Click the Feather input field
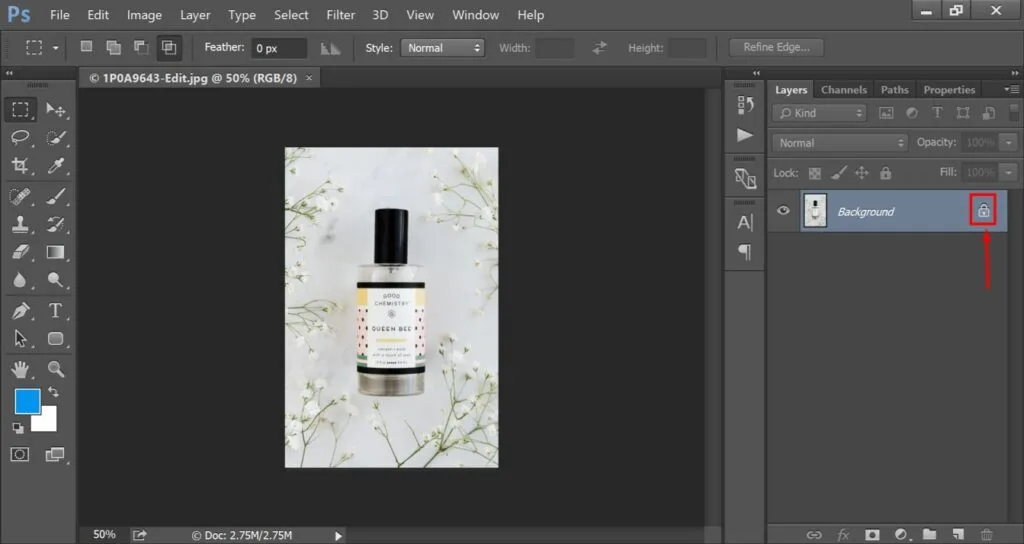This screenshot has height=544, width=1024. (279, 48)
